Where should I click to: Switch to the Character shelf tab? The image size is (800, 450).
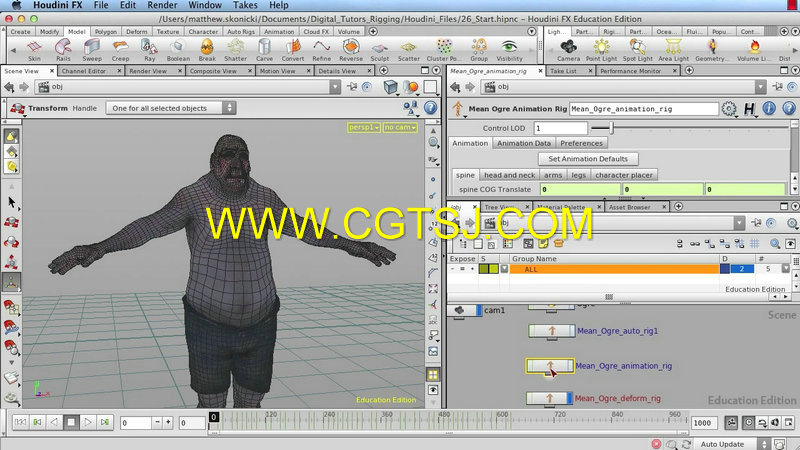click(203, 32)
